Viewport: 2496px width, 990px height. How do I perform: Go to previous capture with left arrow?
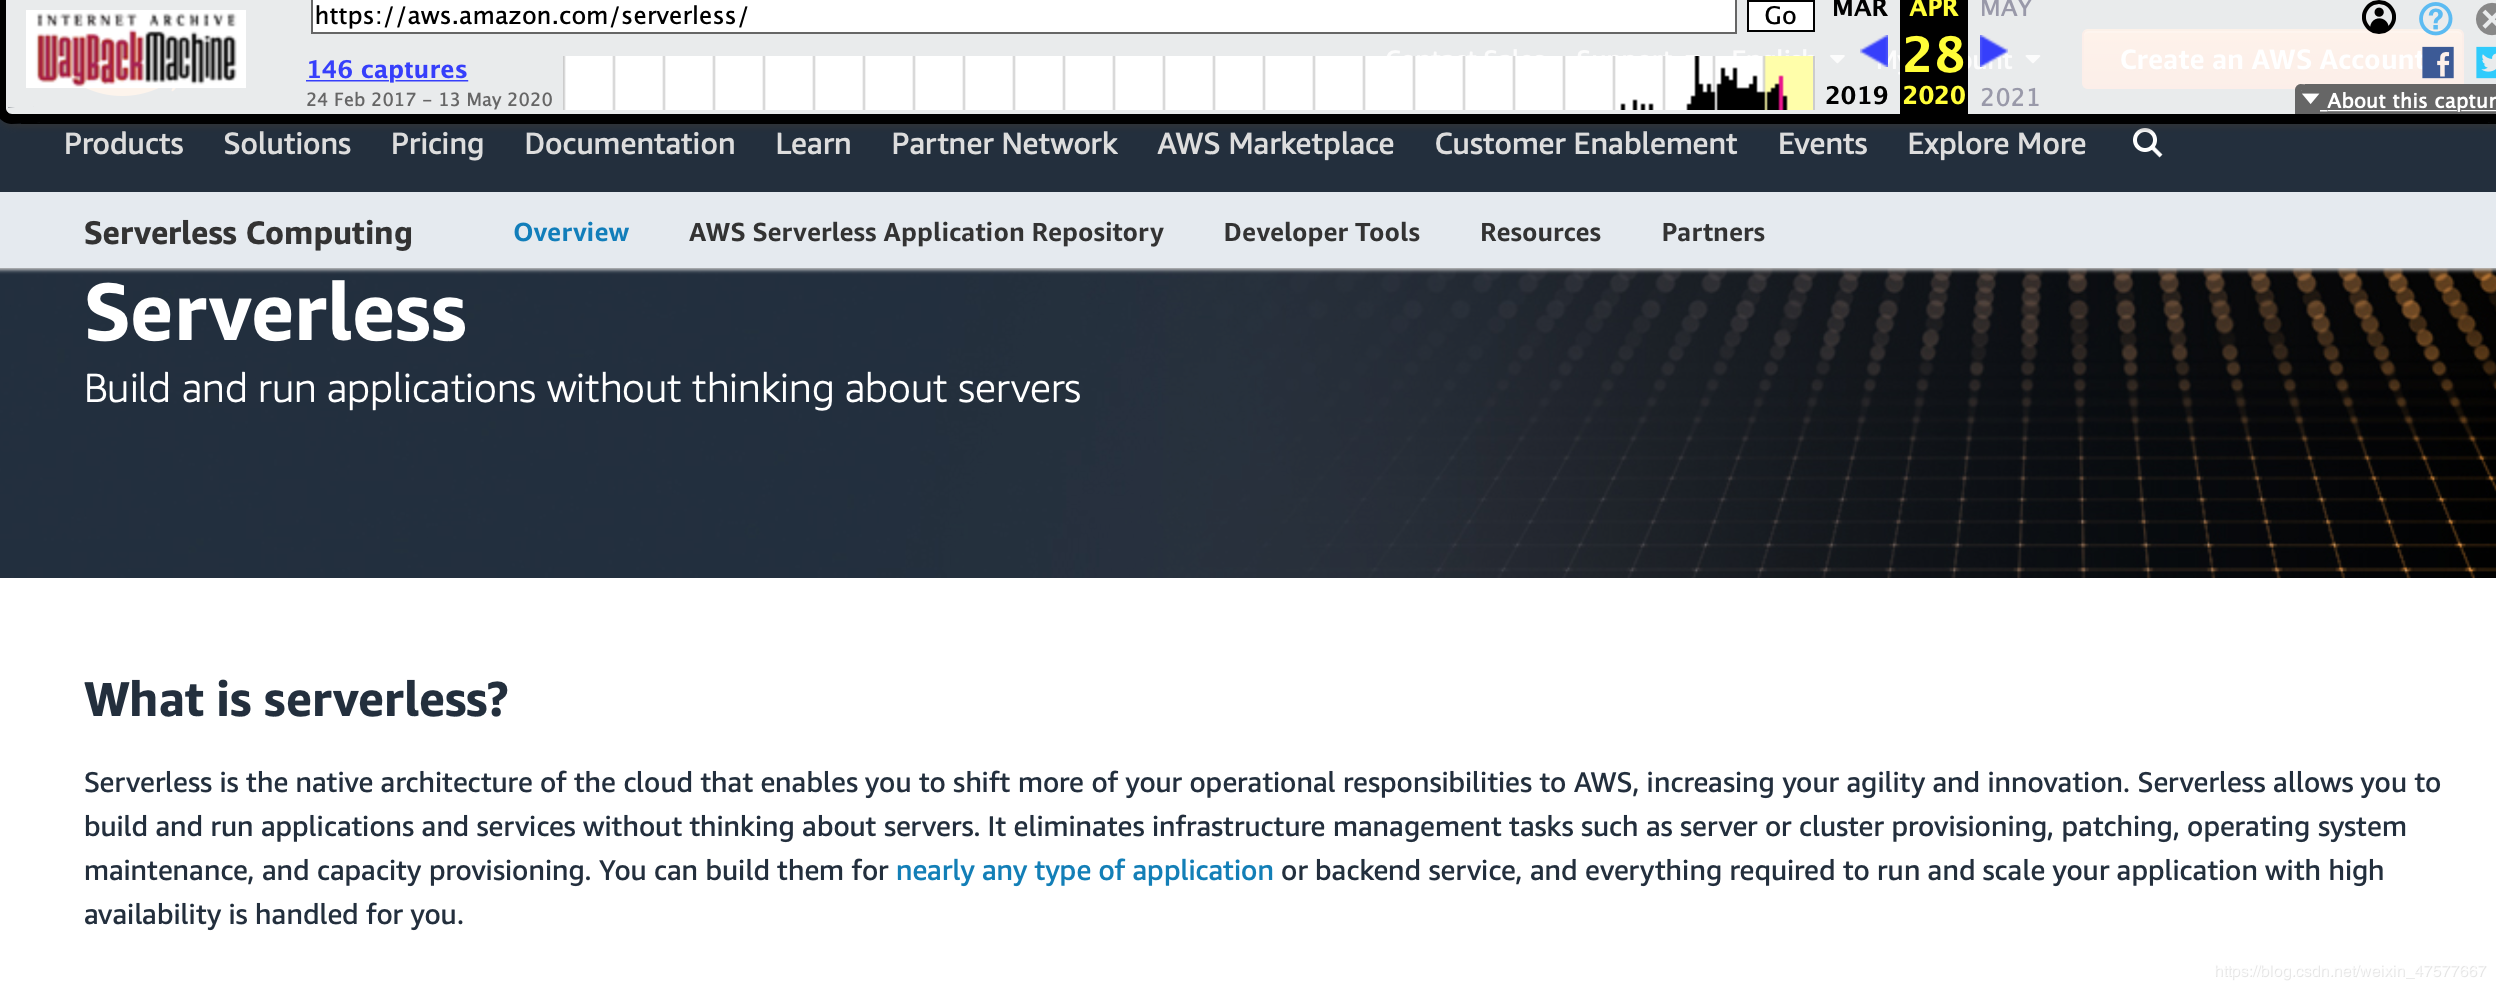click(x=1874, y=52)
